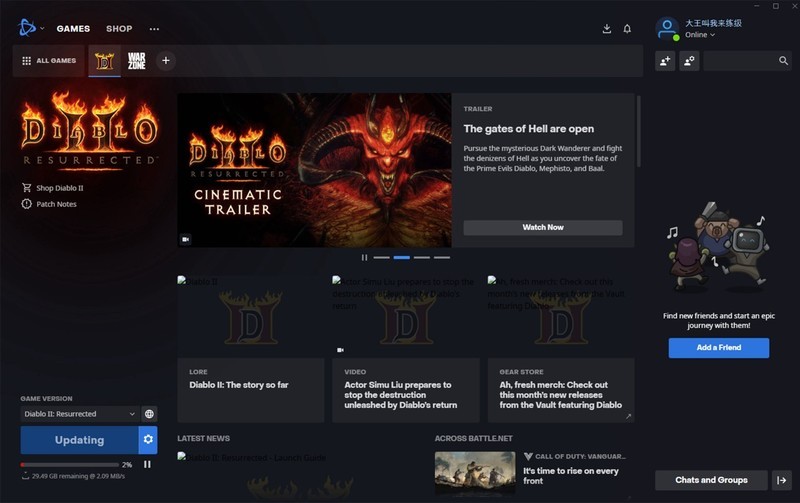Click the account username text
Viewport: 800px width, 503px height.
click(713, 23)
